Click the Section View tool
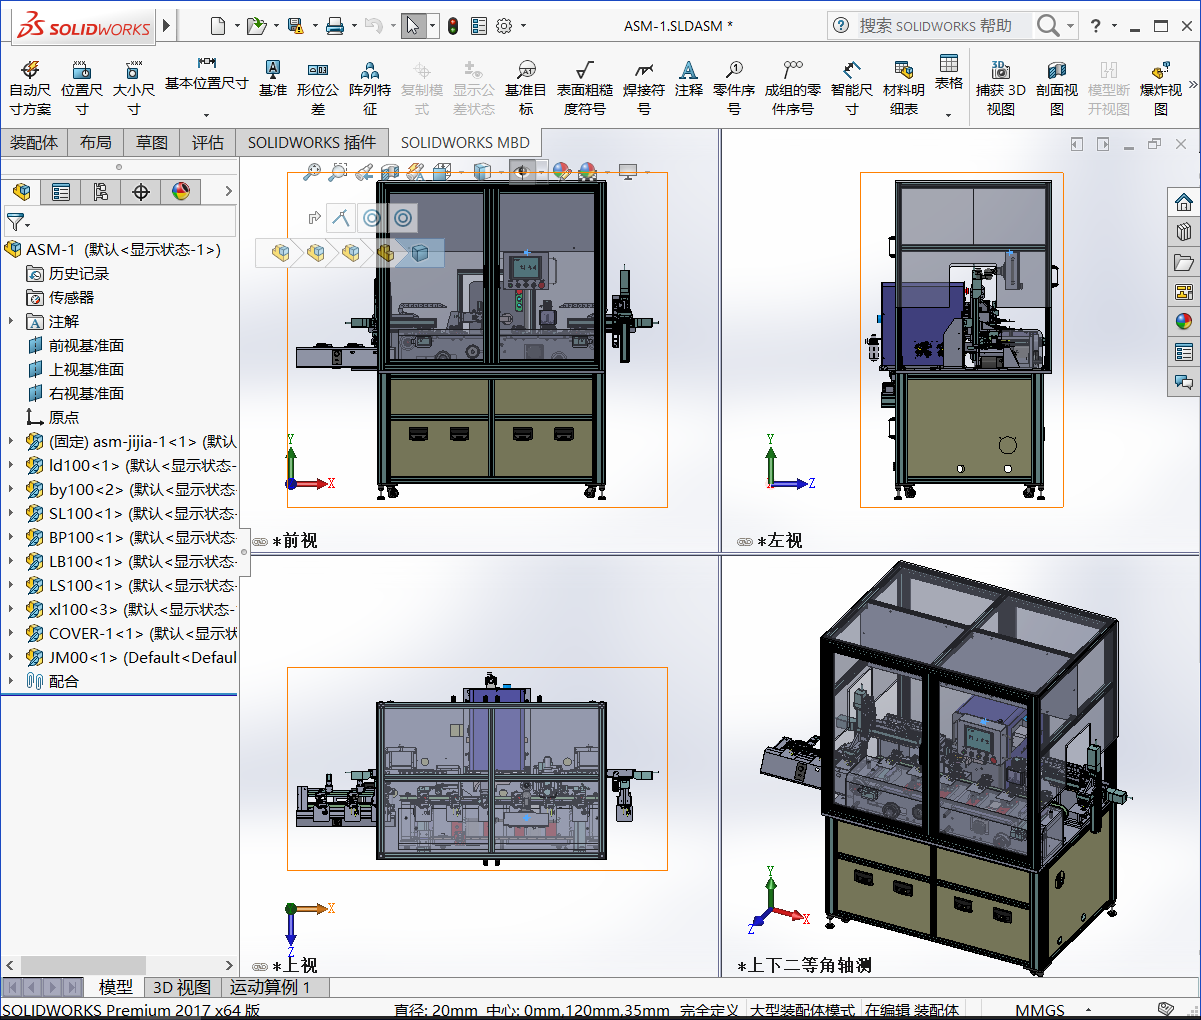This screenshot has height=1020, width=1201. (1057, 87)
